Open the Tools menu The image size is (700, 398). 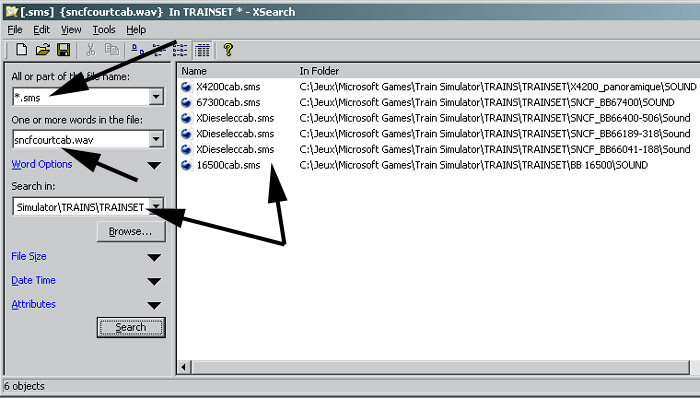click(104, 30)
